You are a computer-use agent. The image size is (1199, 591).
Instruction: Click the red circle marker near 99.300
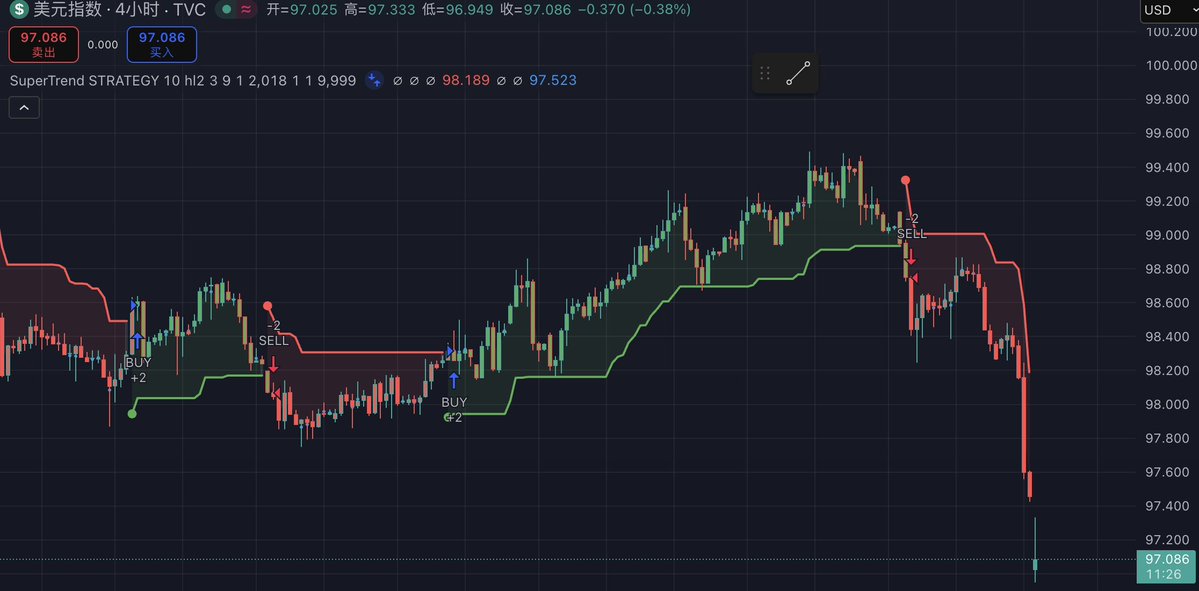coord(905,180)
